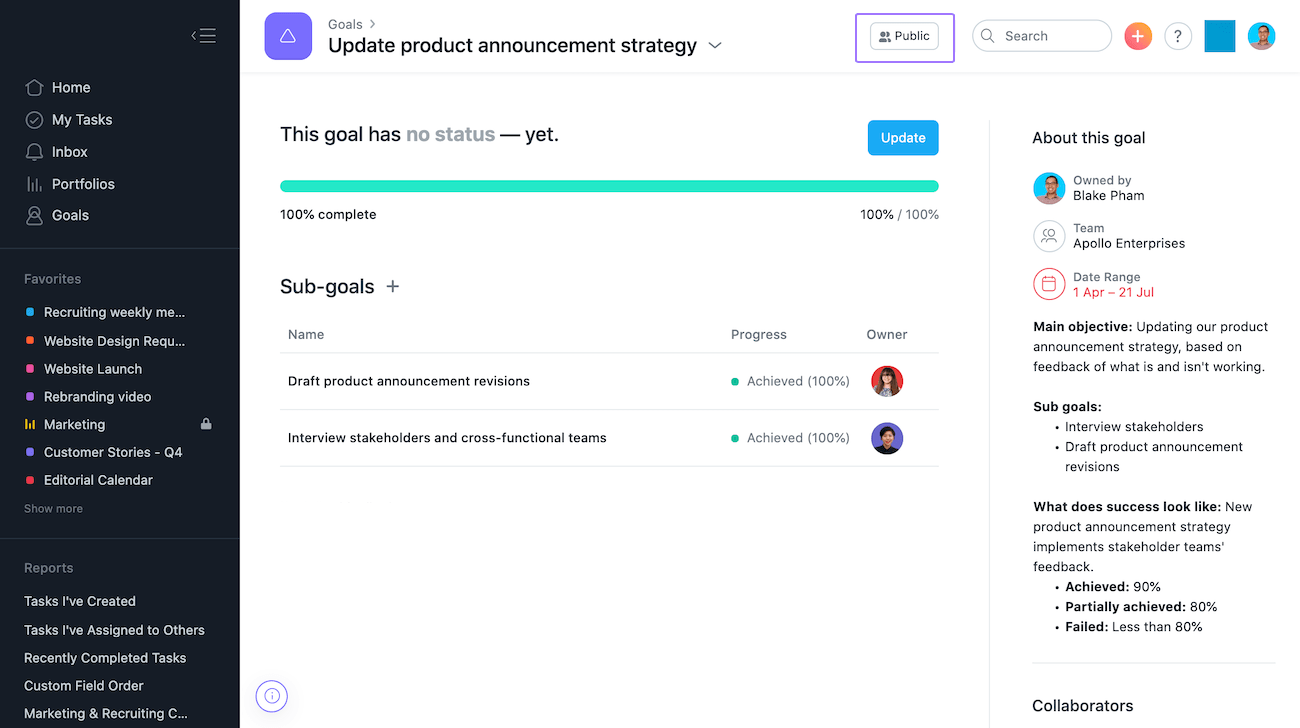Image resolution: width=1300 pixels, height=728 pixels.
Task: Click the Date Range calendar icon
Action: pos(1049,284)
